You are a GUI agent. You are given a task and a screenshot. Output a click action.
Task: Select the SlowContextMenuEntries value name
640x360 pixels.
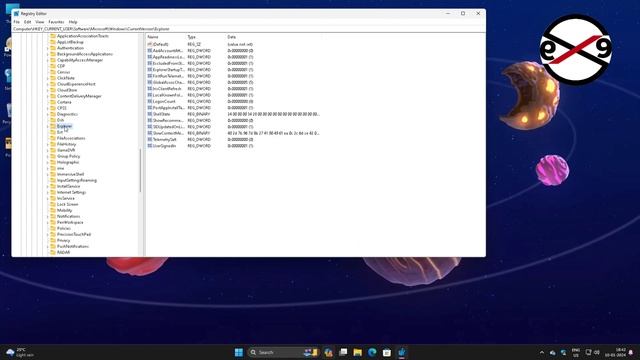pyautogui.click(x=168, y=133)
